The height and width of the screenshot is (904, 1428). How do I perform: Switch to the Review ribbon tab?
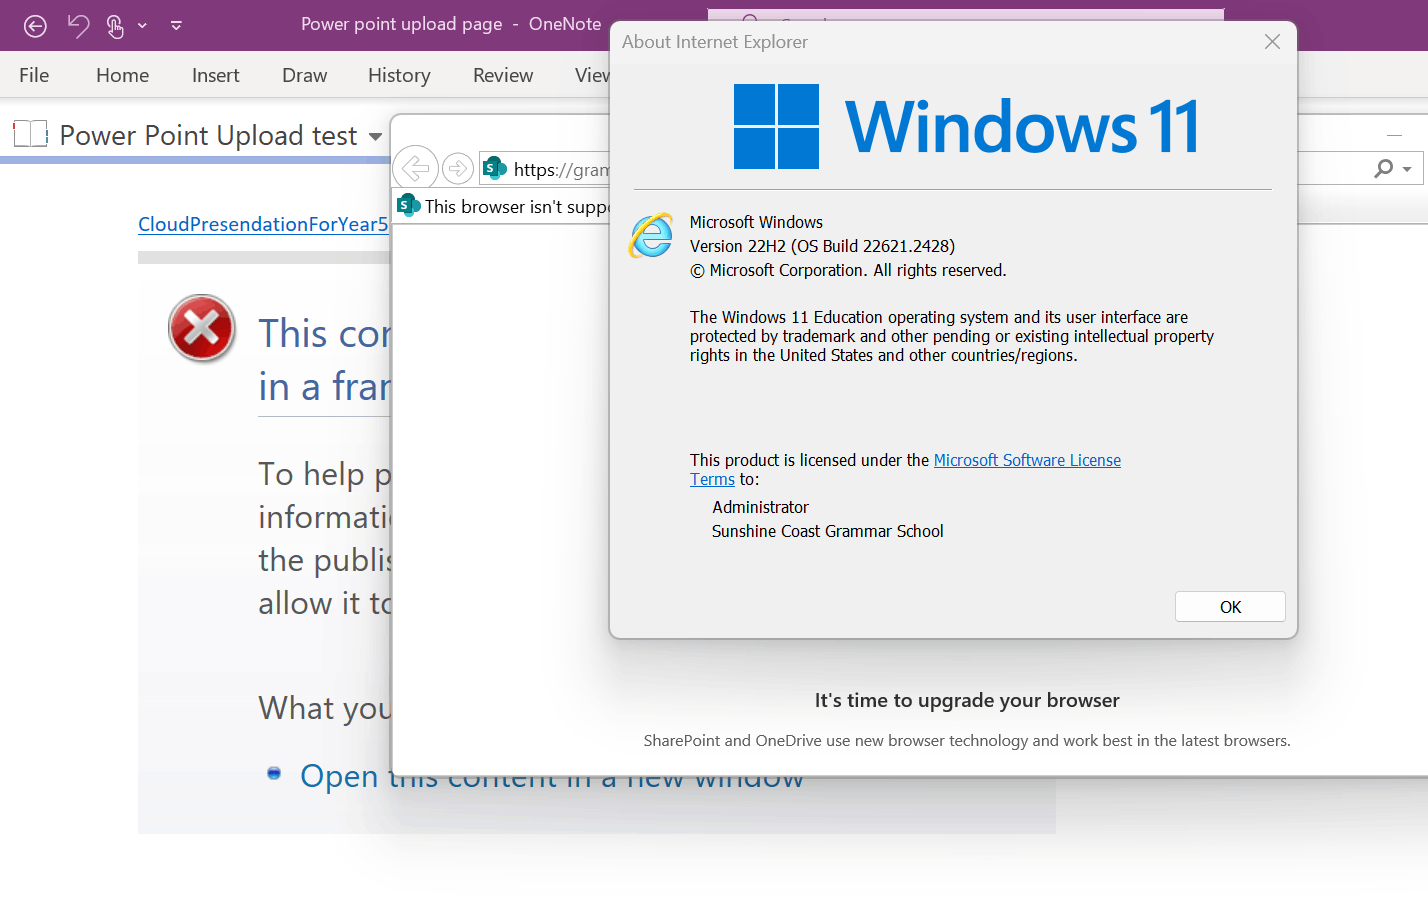[x=503, y=75]
